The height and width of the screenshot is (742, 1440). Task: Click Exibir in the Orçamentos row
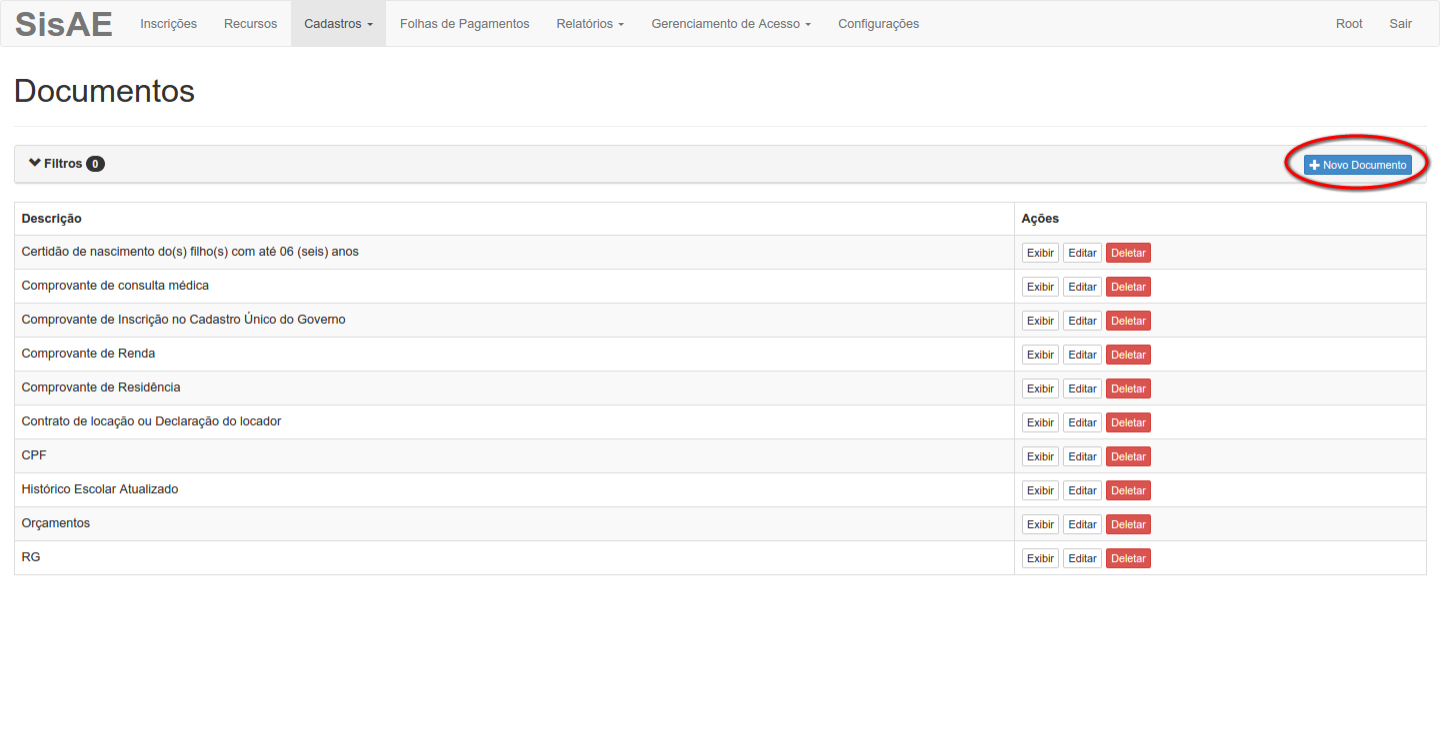click(x=1040, y=525)
